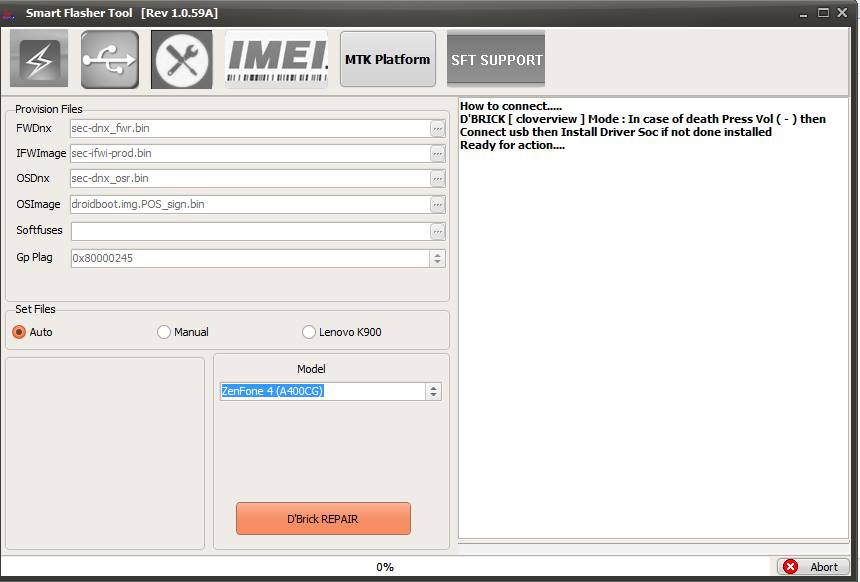The width and height of the screenshot is (860, 582).
Task: Open the SFT SUPPORT section
Action: click(x=496, y=59)
